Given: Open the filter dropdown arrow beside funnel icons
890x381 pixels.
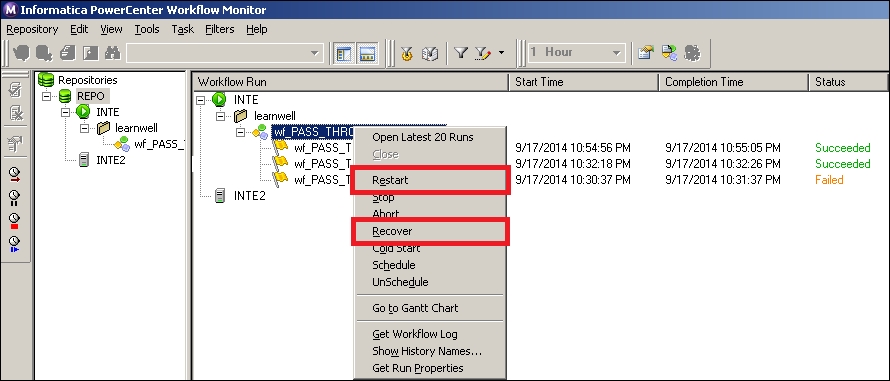Looking at the screenshot, I should click(501, 53).
